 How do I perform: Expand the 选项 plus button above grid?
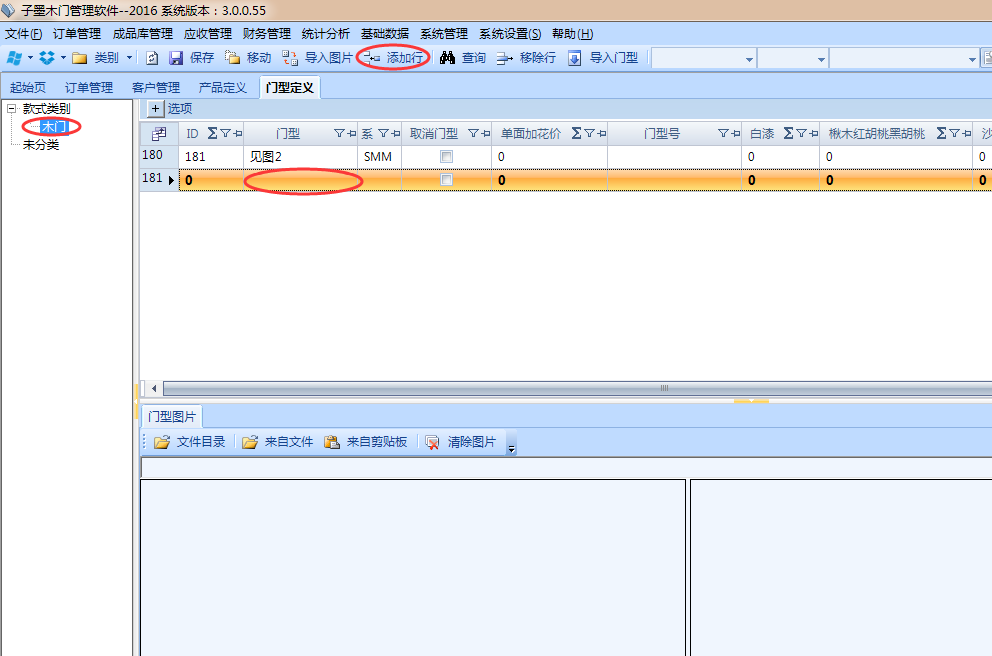point(155,108)
